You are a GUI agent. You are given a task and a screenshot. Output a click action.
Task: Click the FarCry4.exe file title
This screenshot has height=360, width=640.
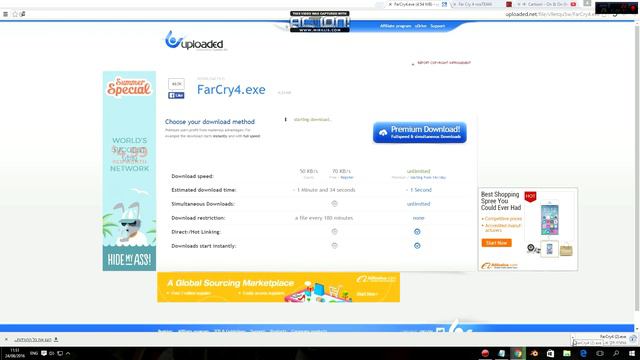click(231, 90)
